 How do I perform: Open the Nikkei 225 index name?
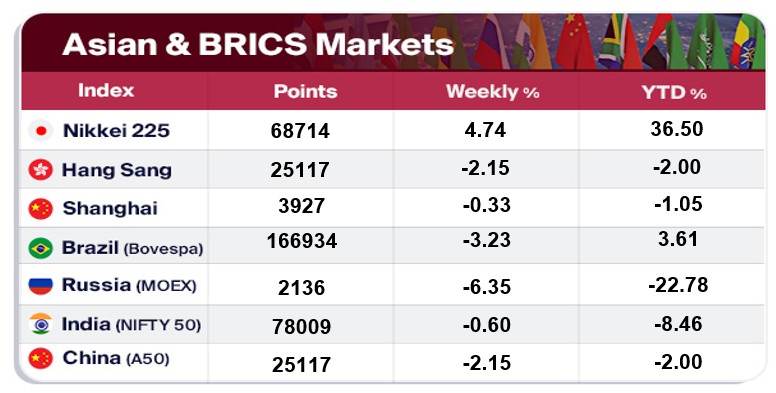tap(116, 131)
